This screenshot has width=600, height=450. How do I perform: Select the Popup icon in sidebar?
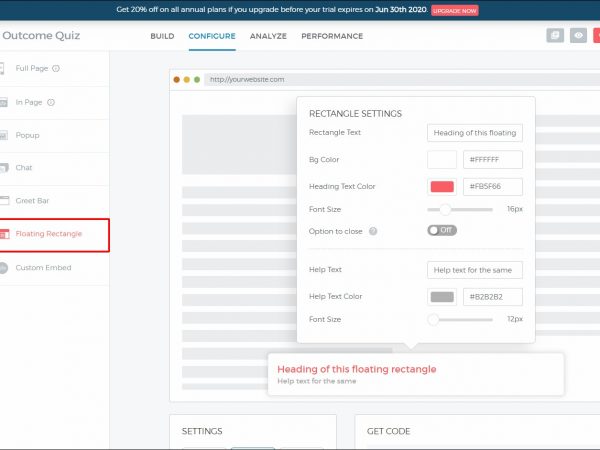pyautogui.click(x=5, y=135)
